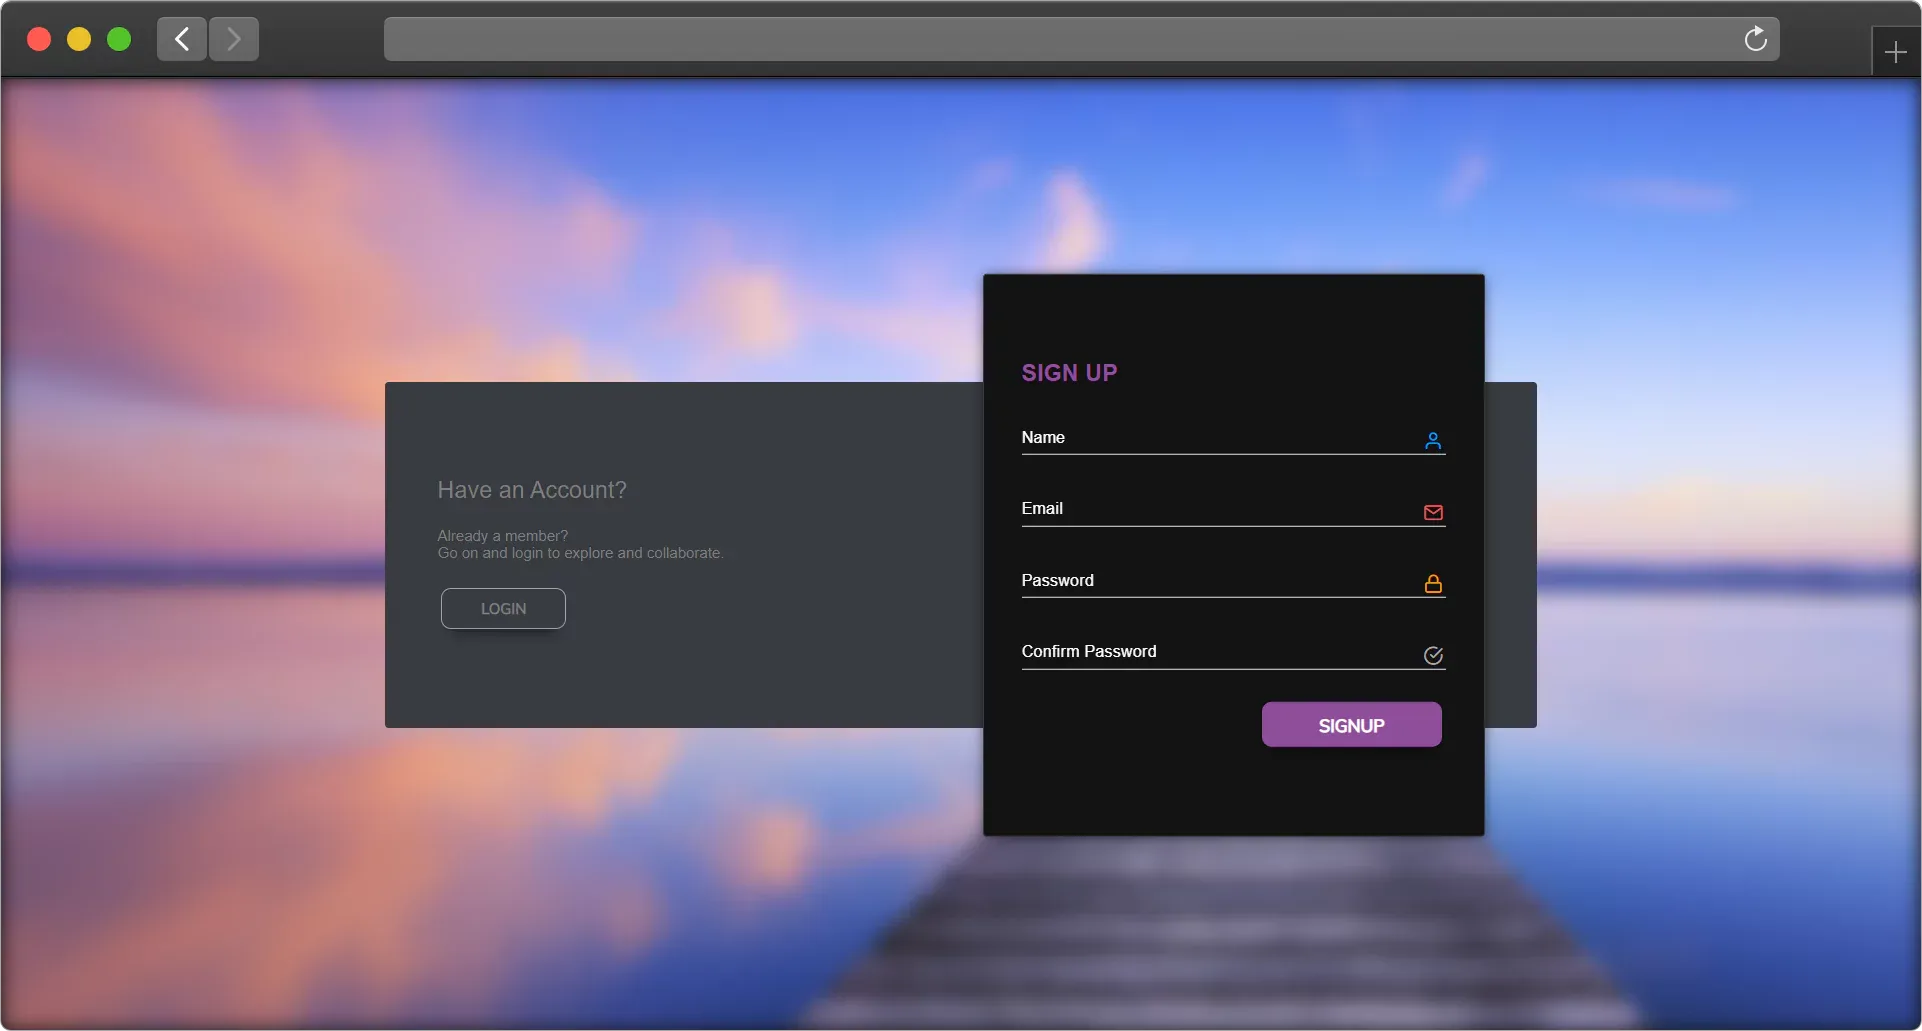Focus the Email input field
The image size is (1922, 1031).
tap(1233, 510)
